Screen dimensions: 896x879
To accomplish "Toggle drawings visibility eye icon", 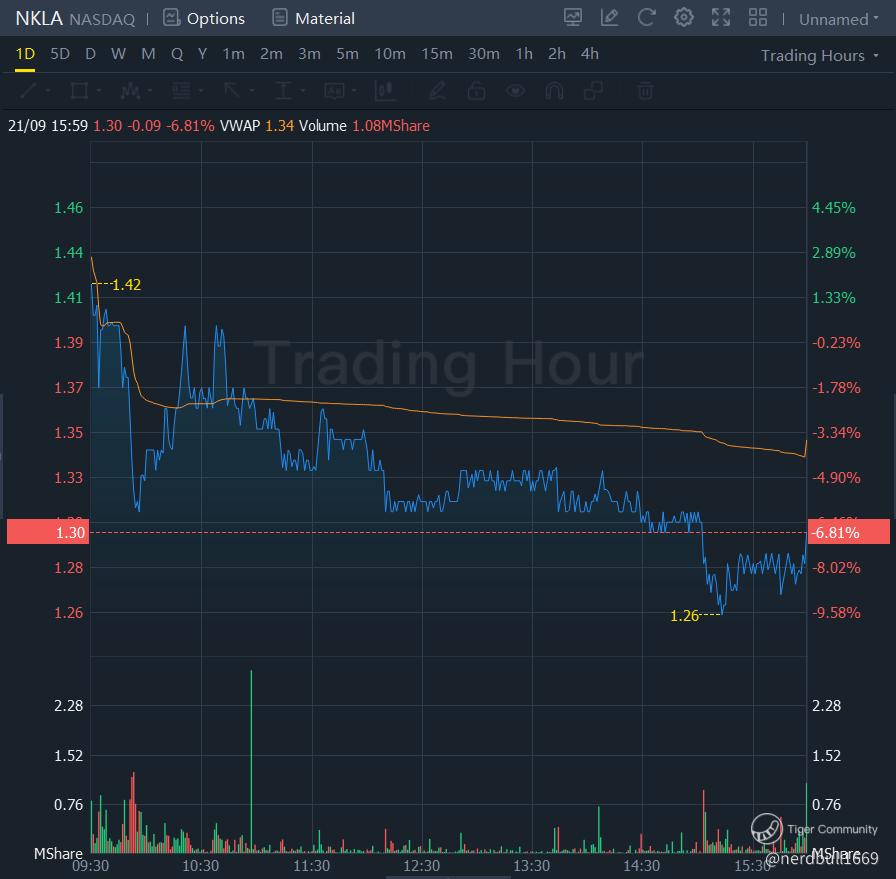I will [x=515, y=90].
